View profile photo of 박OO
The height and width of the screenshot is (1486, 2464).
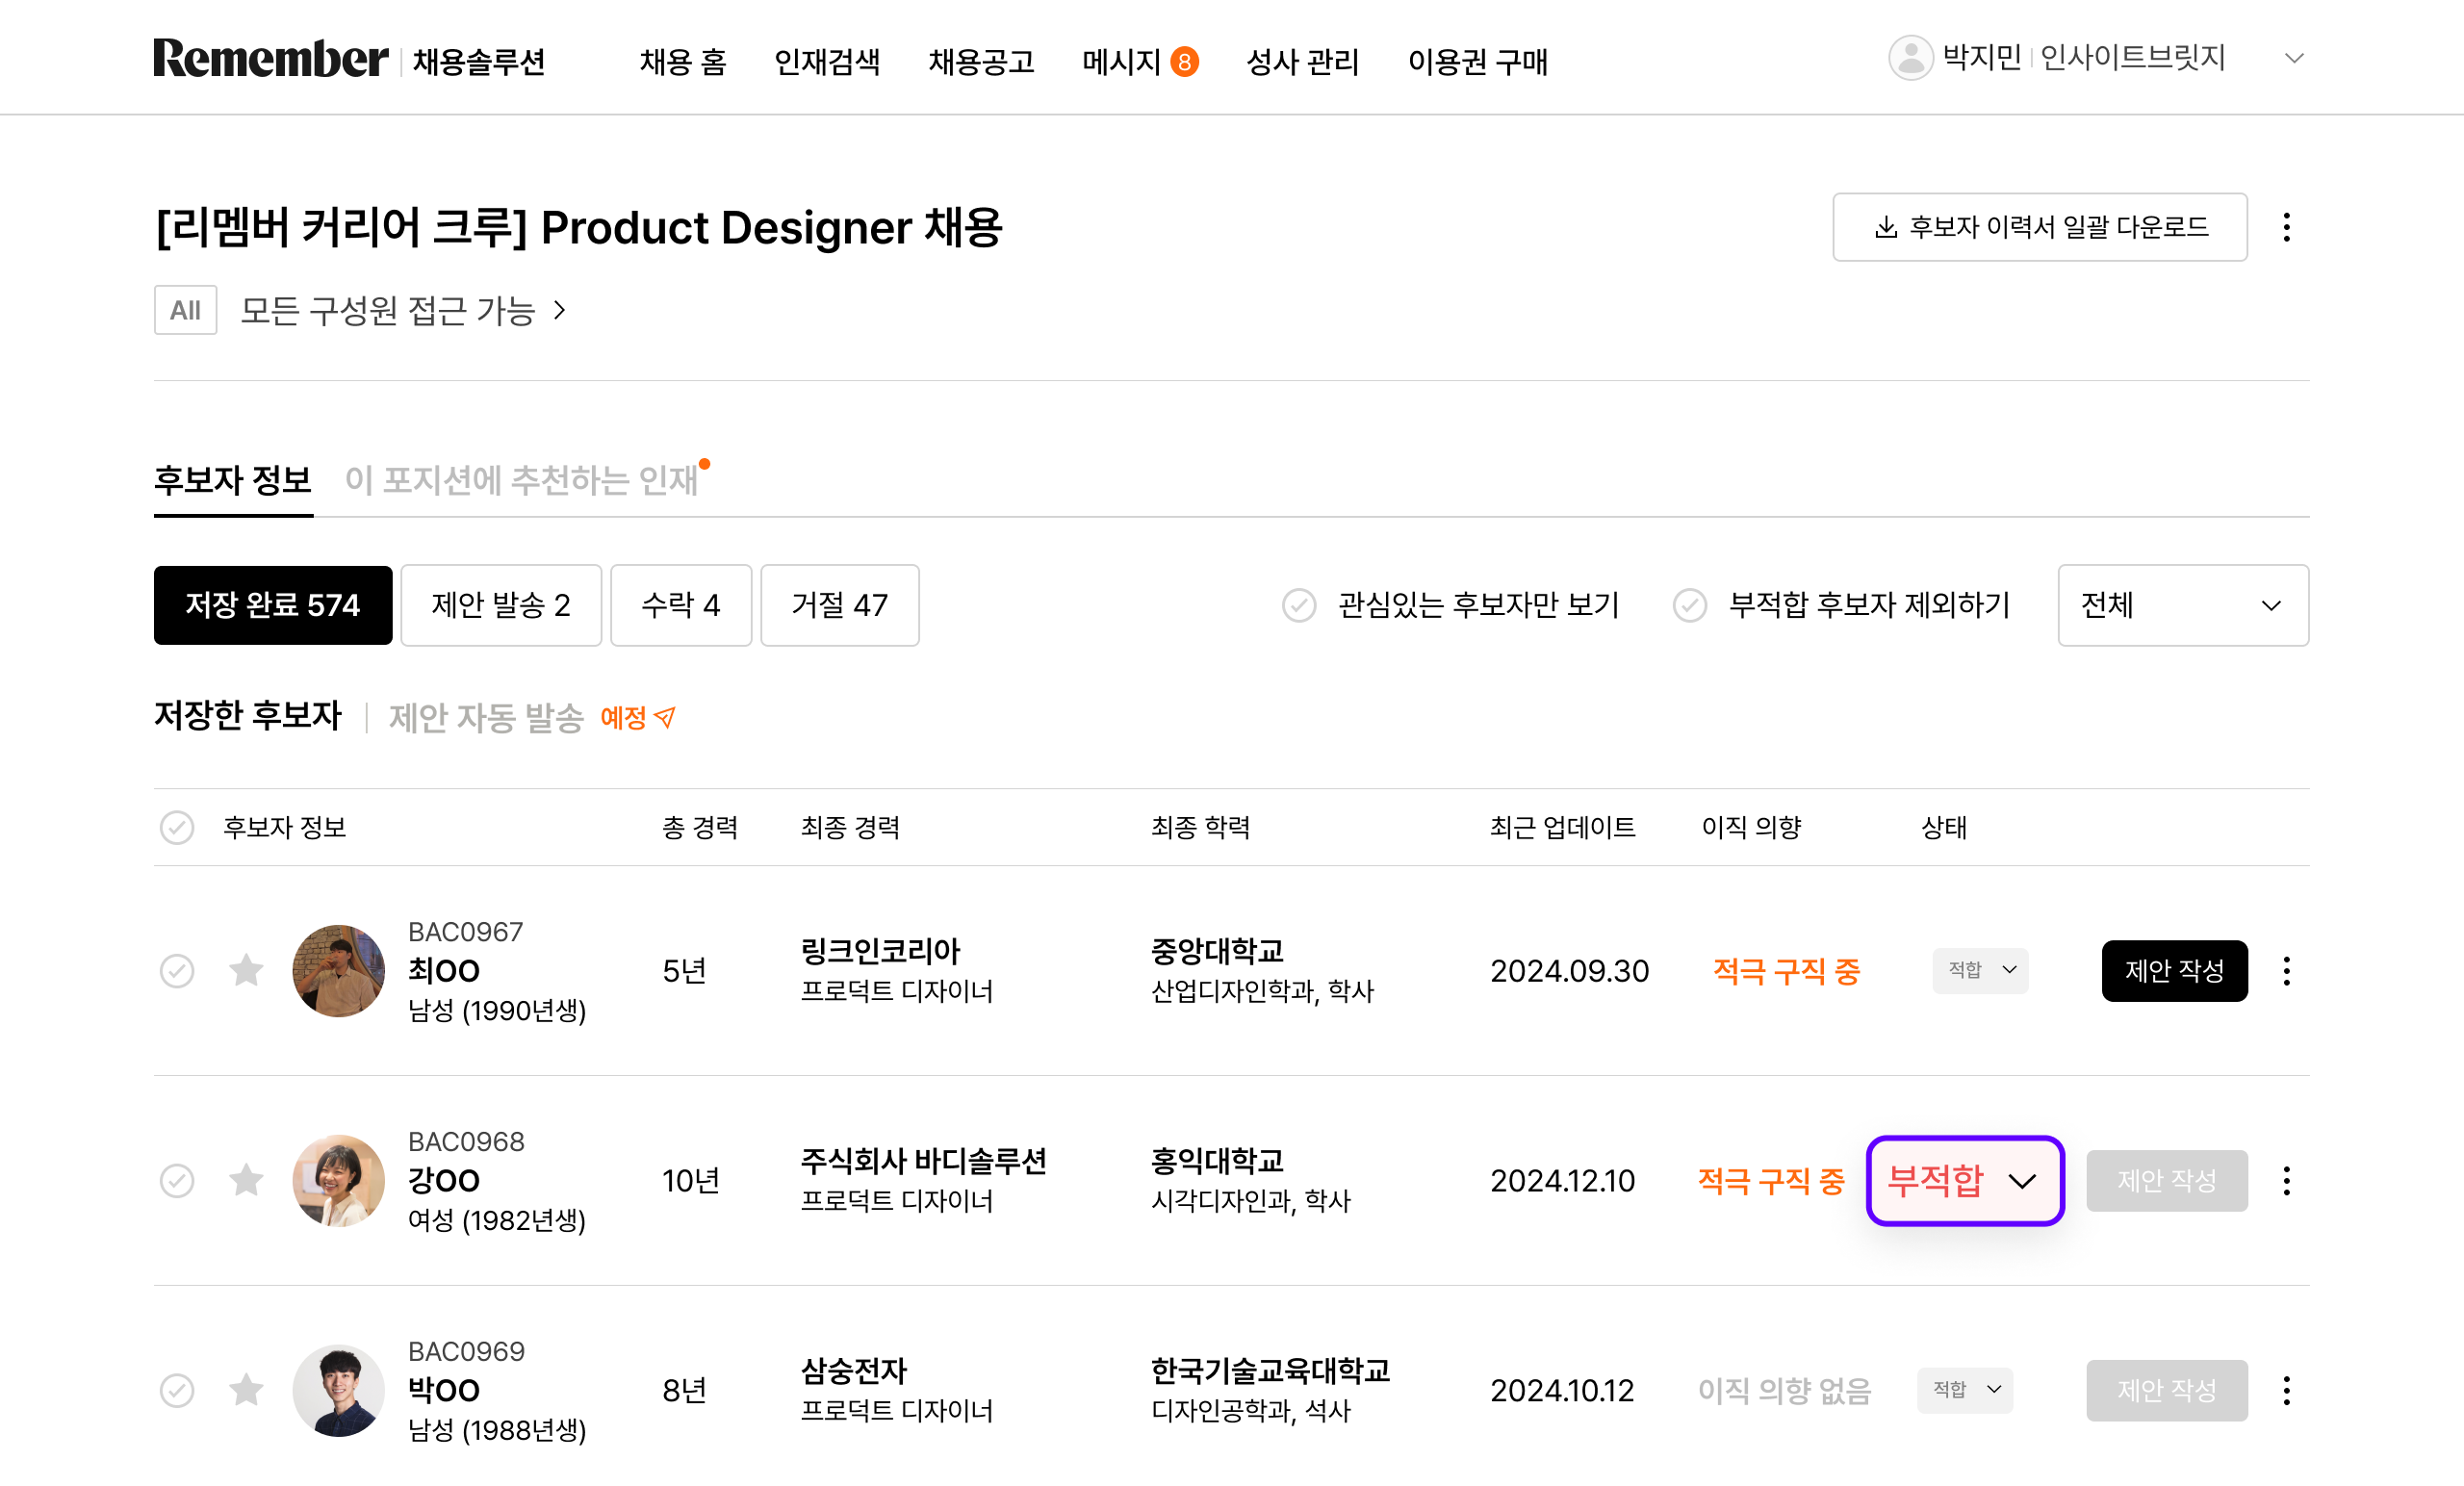338,1390
